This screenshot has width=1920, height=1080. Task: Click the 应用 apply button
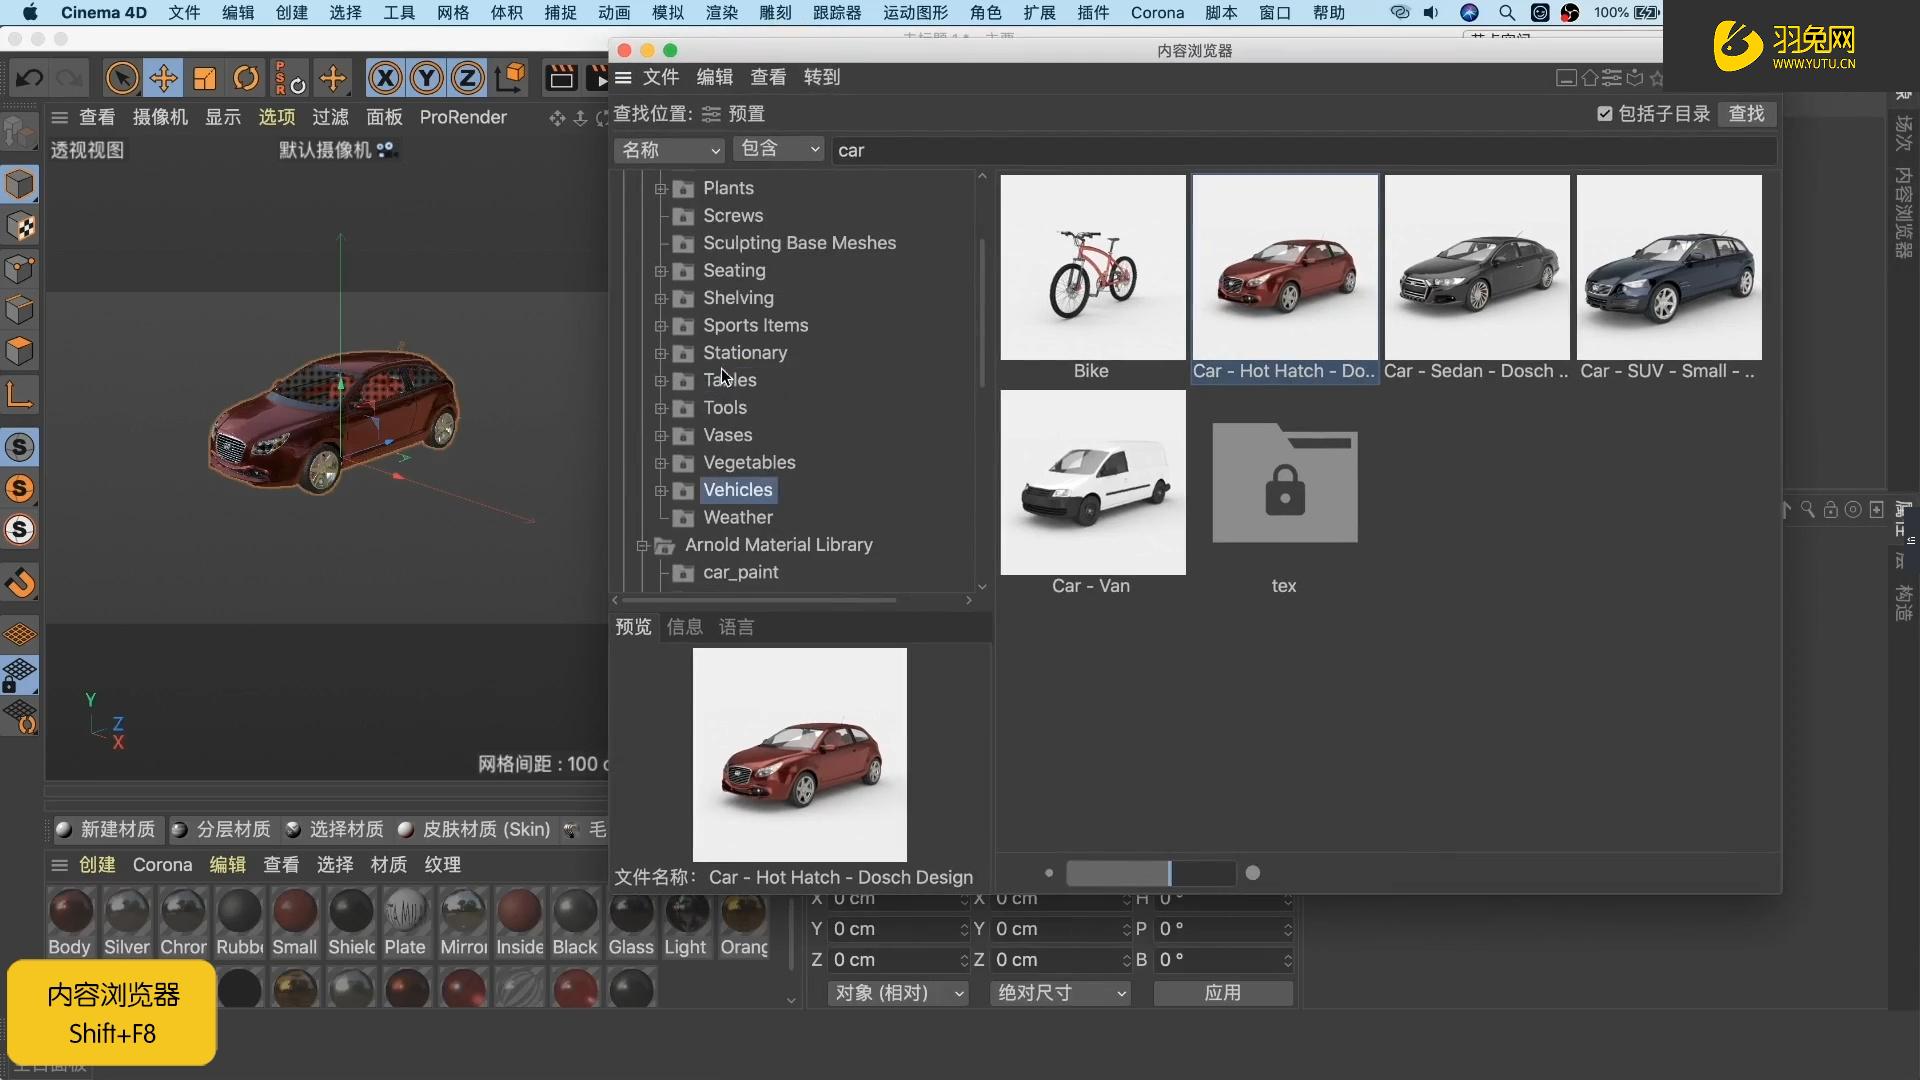click(x=1222, y=993)
